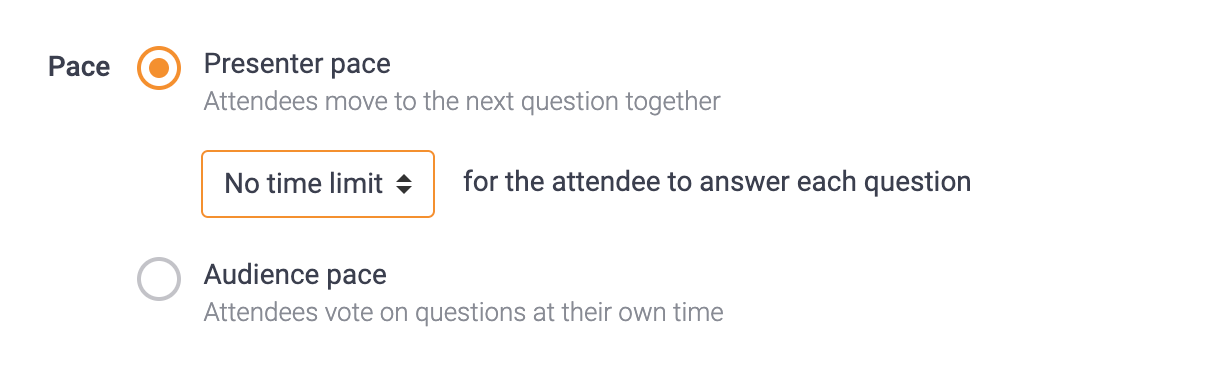Viewport: 1216px width, 392px height.
Task: Click the up-down arrows in time limit selector
Action: (403, 184)
